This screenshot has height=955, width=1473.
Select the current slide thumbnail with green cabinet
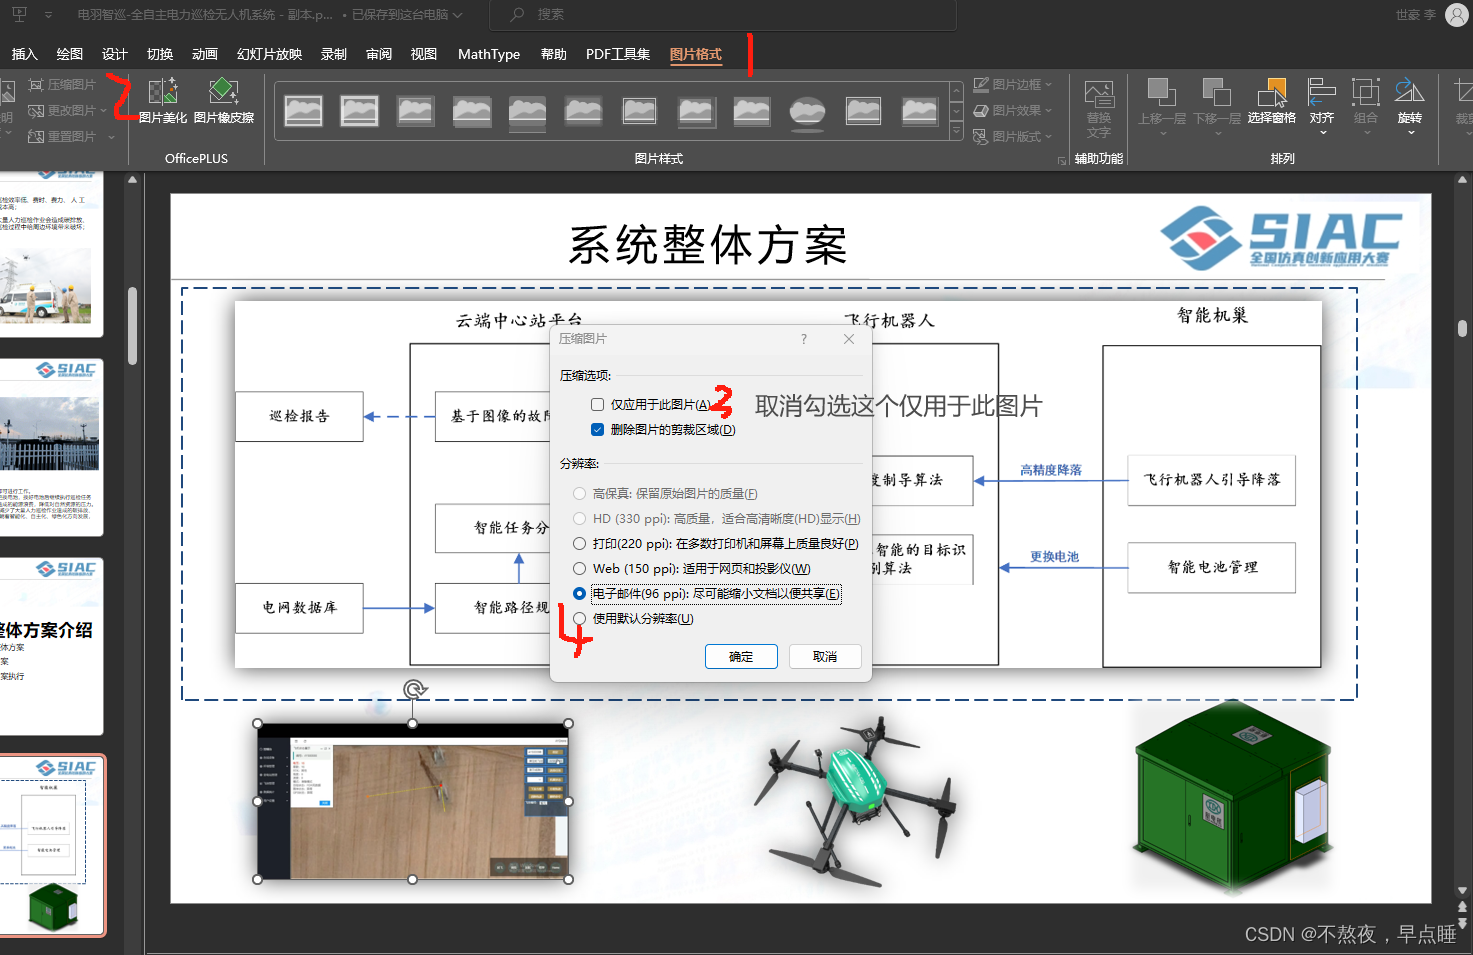(x=52, y=845)
